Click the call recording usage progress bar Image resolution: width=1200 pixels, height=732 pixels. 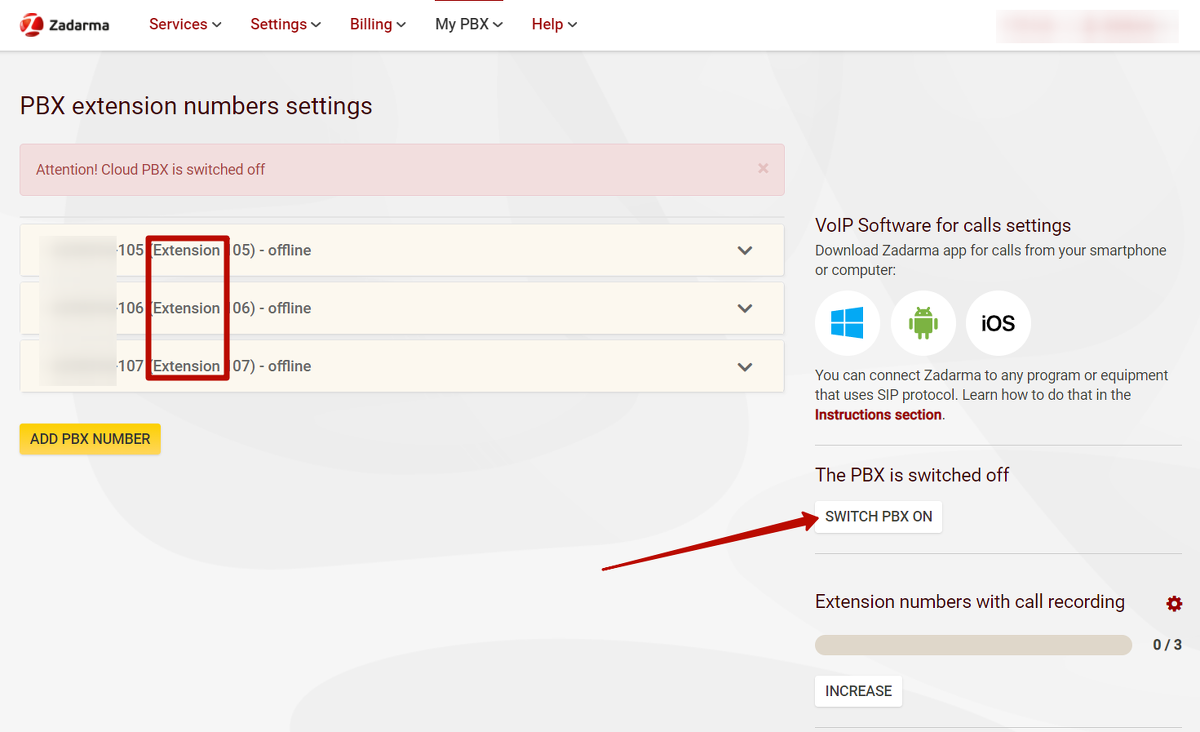[973, 645]
